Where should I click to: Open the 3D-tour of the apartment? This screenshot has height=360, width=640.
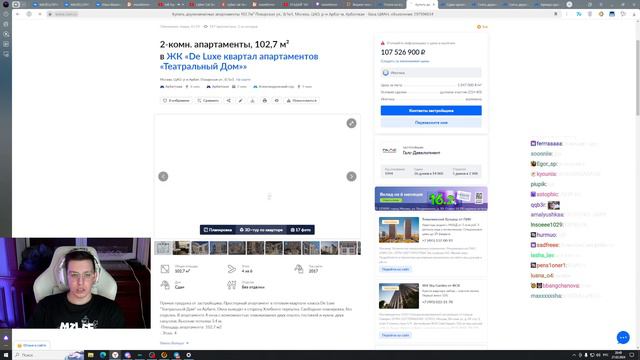(x=261, y=230)
